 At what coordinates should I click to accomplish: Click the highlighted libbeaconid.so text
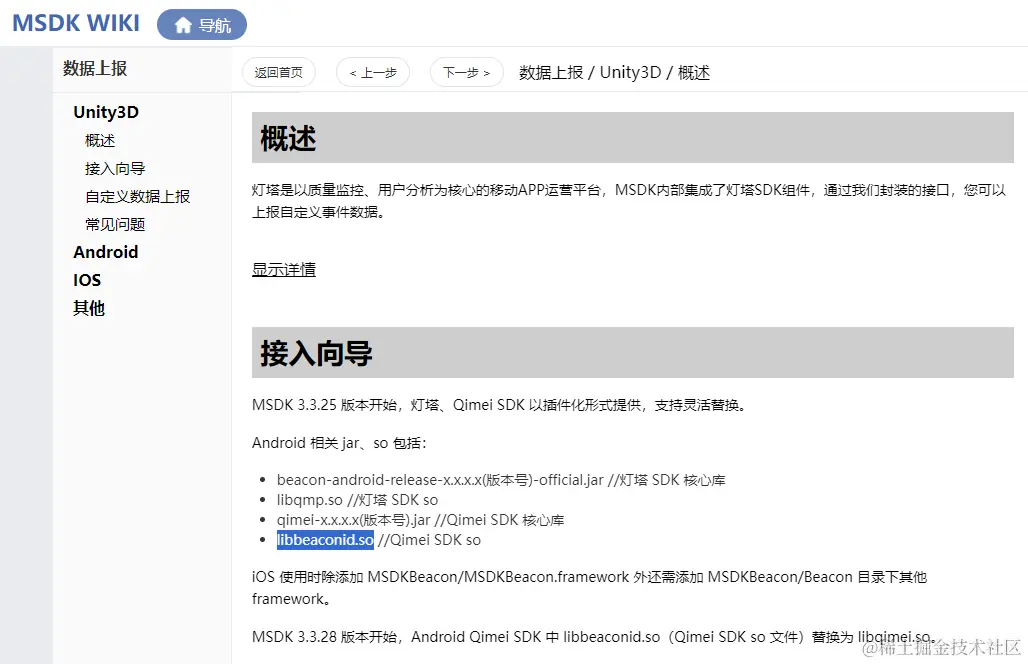pos(325,540)
